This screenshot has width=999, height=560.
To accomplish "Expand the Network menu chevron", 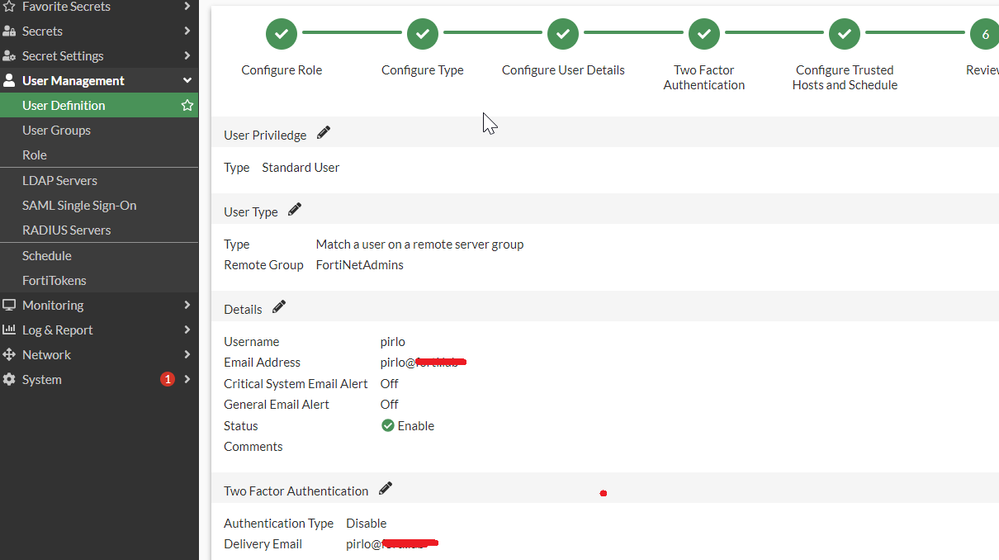I will [x=187, y=355].
